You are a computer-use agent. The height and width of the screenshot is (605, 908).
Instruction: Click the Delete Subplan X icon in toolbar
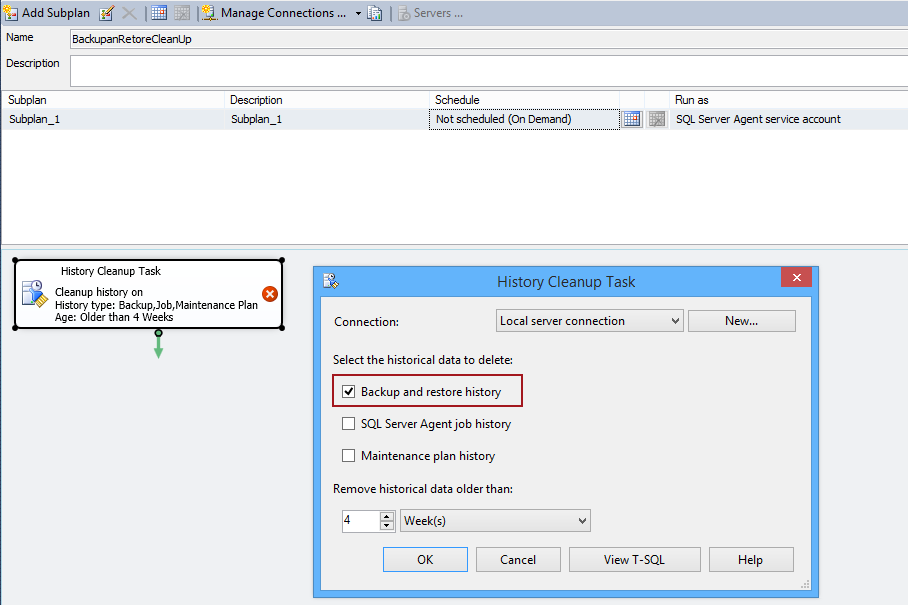point(129,13)
